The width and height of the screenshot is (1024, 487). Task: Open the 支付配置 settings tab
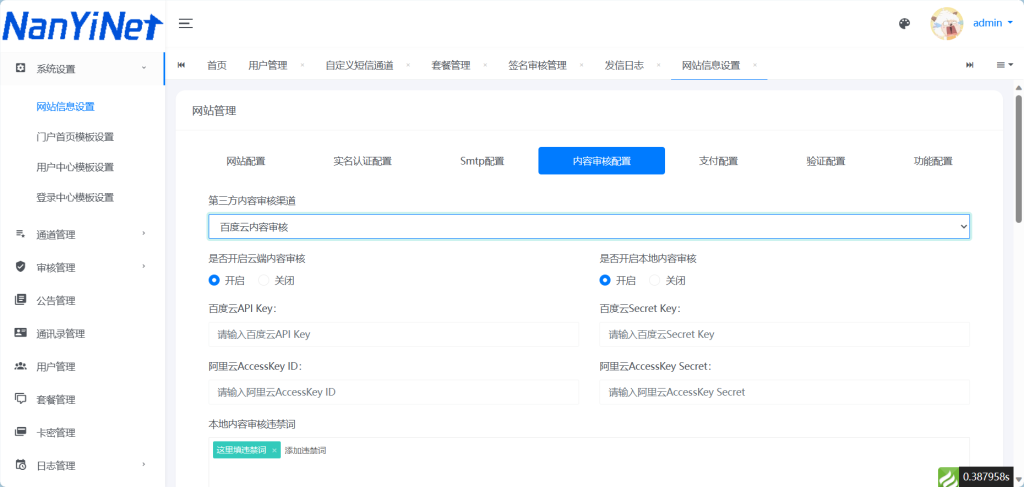(x=718, y=161)
